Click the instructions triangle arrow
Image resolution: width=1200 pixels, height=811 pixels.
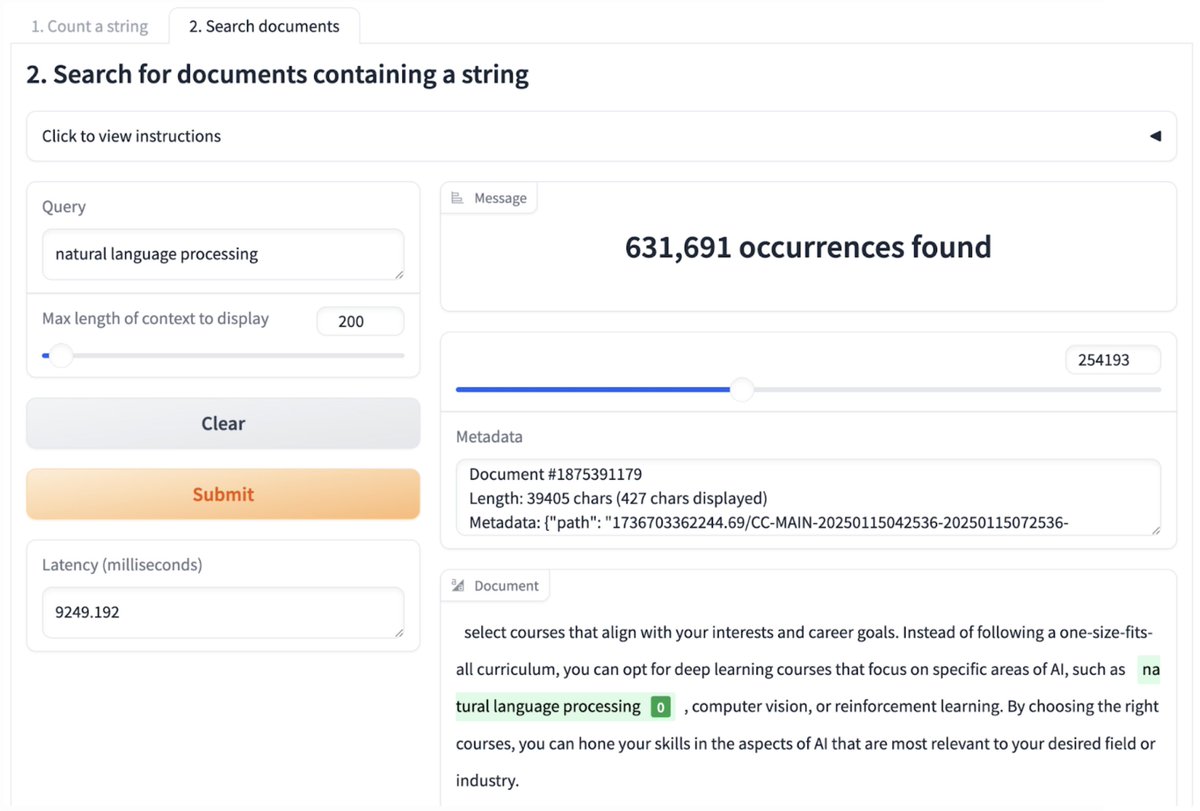pyautogui.click(x=1155, y=136)
